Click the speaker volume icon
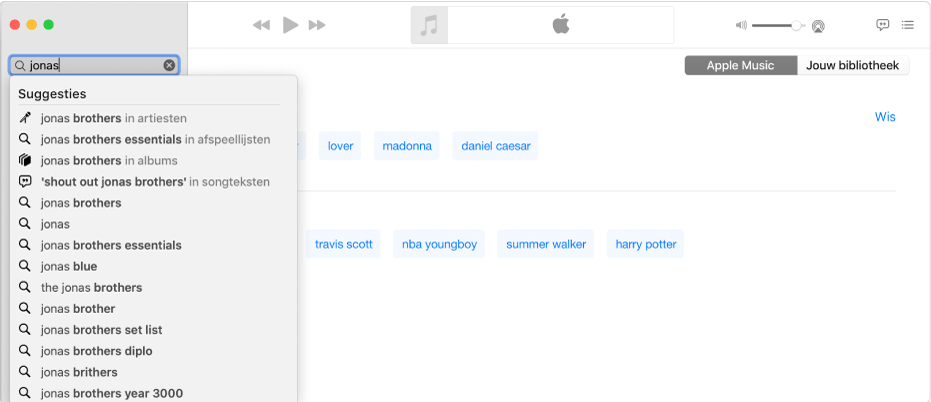931x402 pixels. point(740,25)
